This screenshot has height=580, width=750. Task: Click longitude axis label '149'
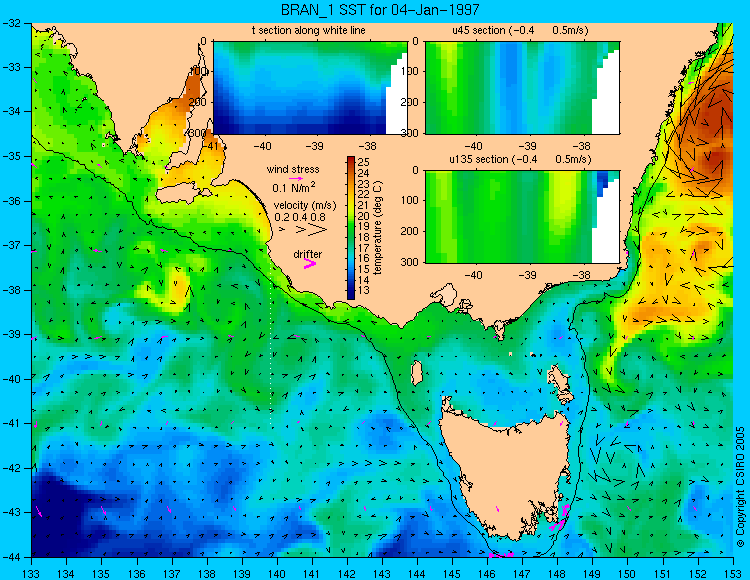click(593, 574)
